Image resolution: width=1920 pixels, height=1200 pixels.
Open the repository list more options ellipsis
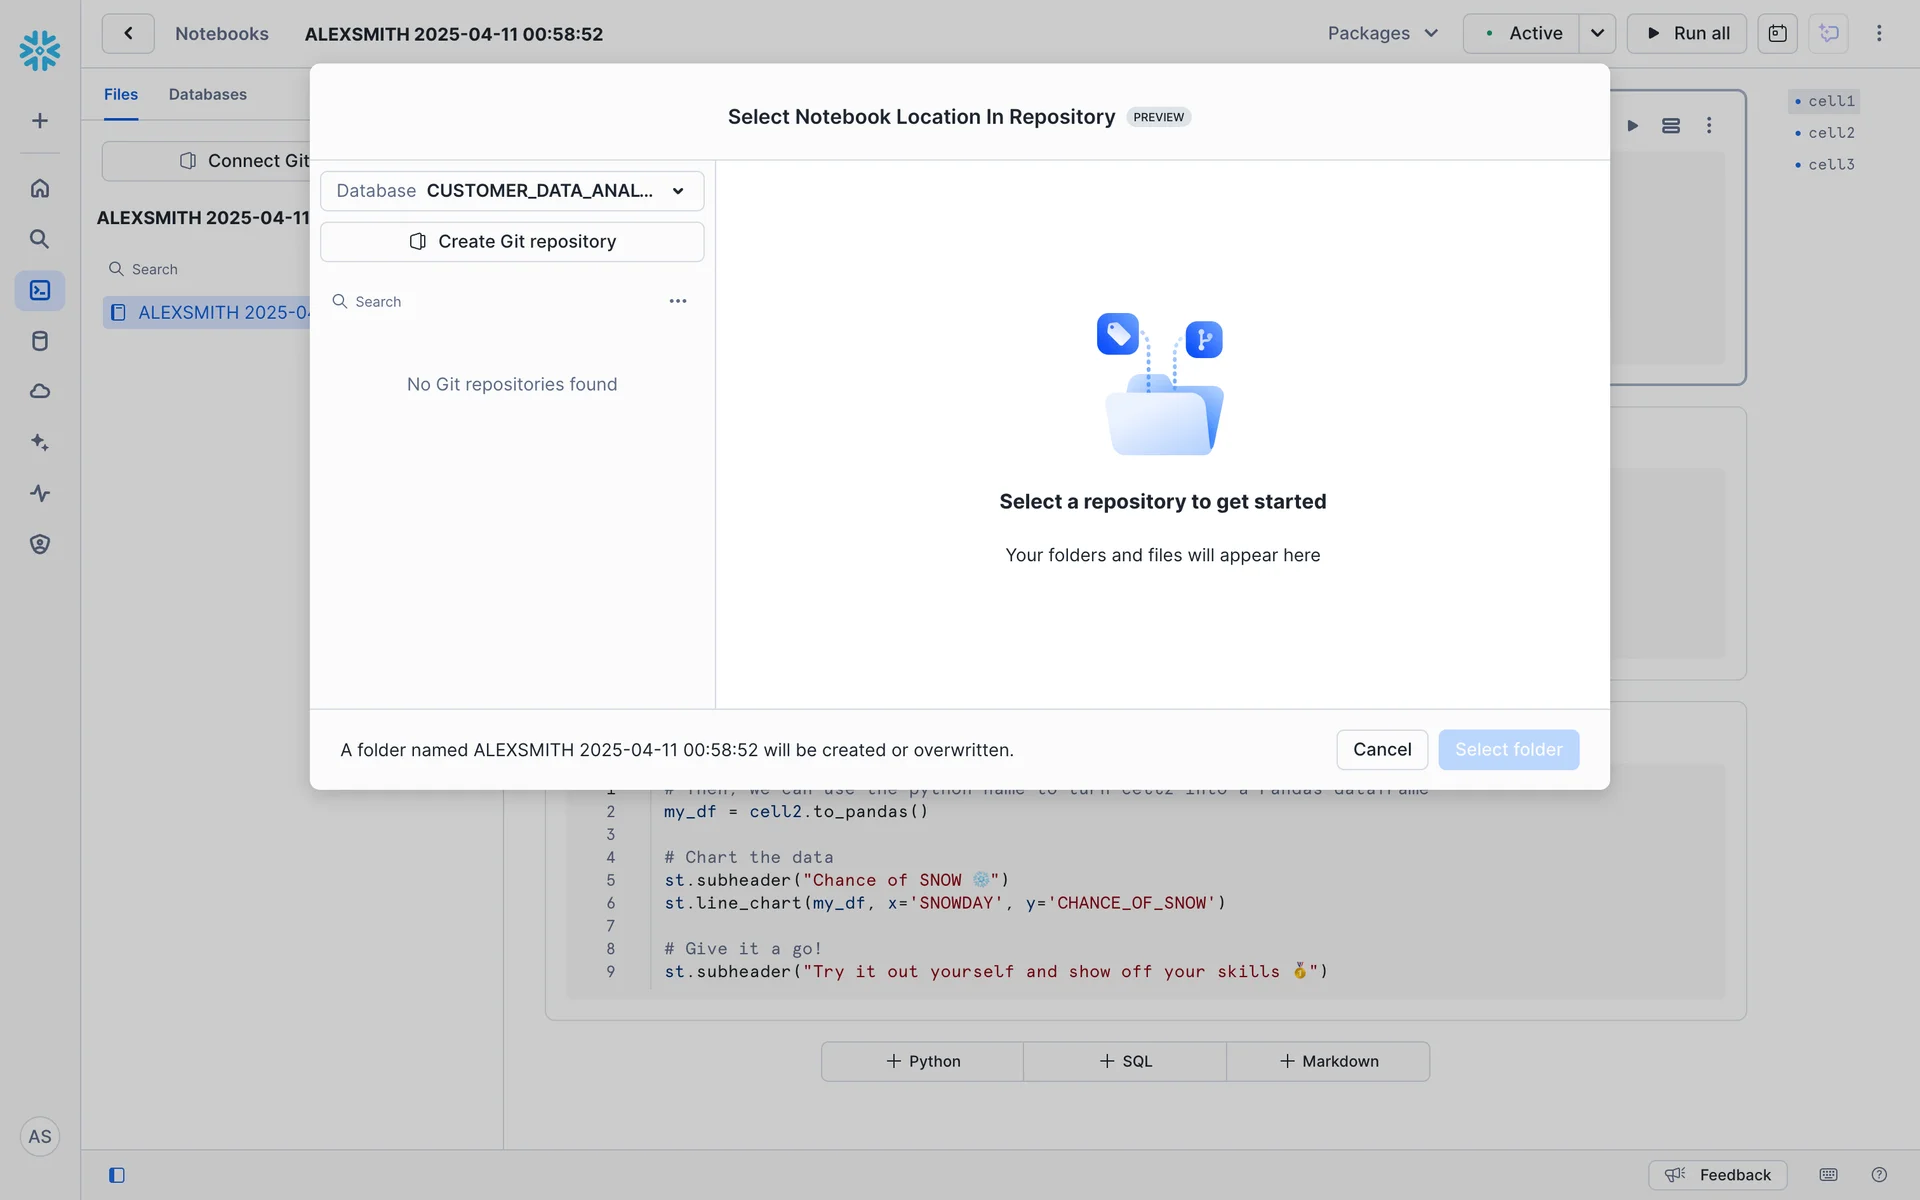click(x=678, y=301)
